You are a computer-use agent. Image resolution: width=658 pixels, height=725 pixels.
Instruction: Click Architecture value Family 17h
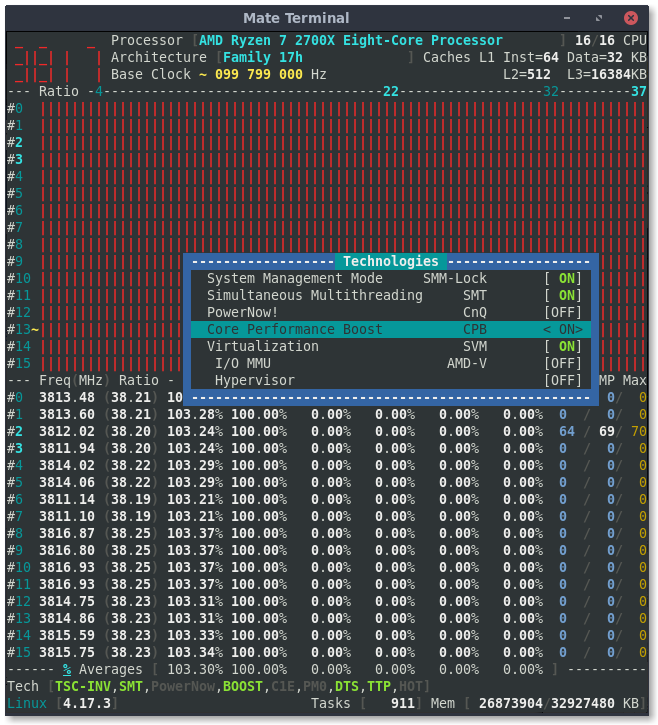click(x=263, y=57)
